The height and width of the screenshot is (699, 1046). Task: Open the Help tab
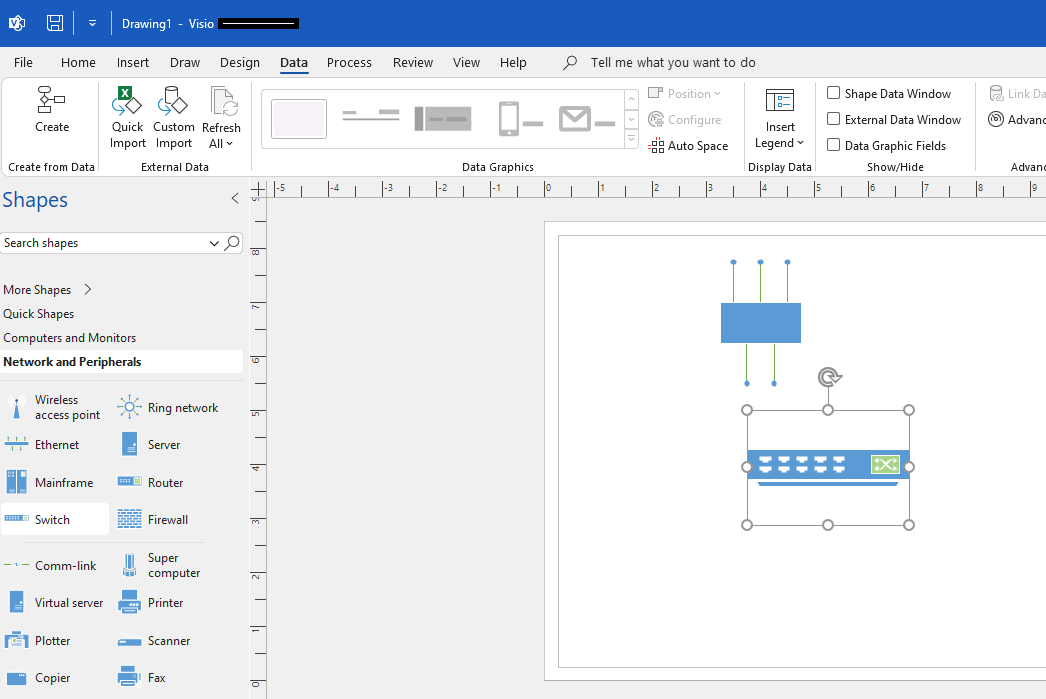click(x=513, y=63)
